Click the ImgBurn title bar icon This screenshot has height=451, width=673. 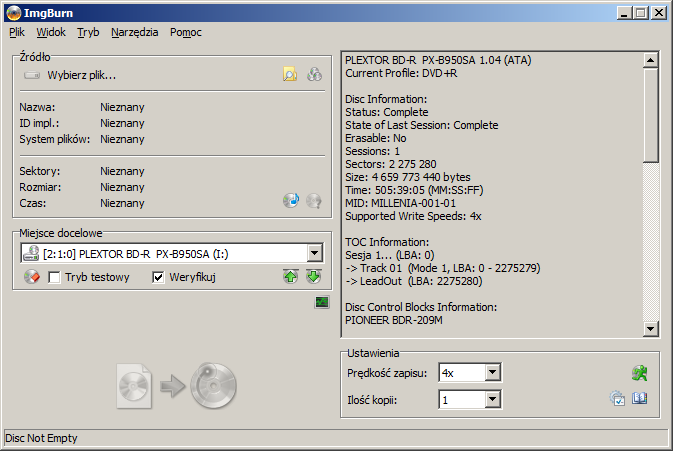coord(14,13)
